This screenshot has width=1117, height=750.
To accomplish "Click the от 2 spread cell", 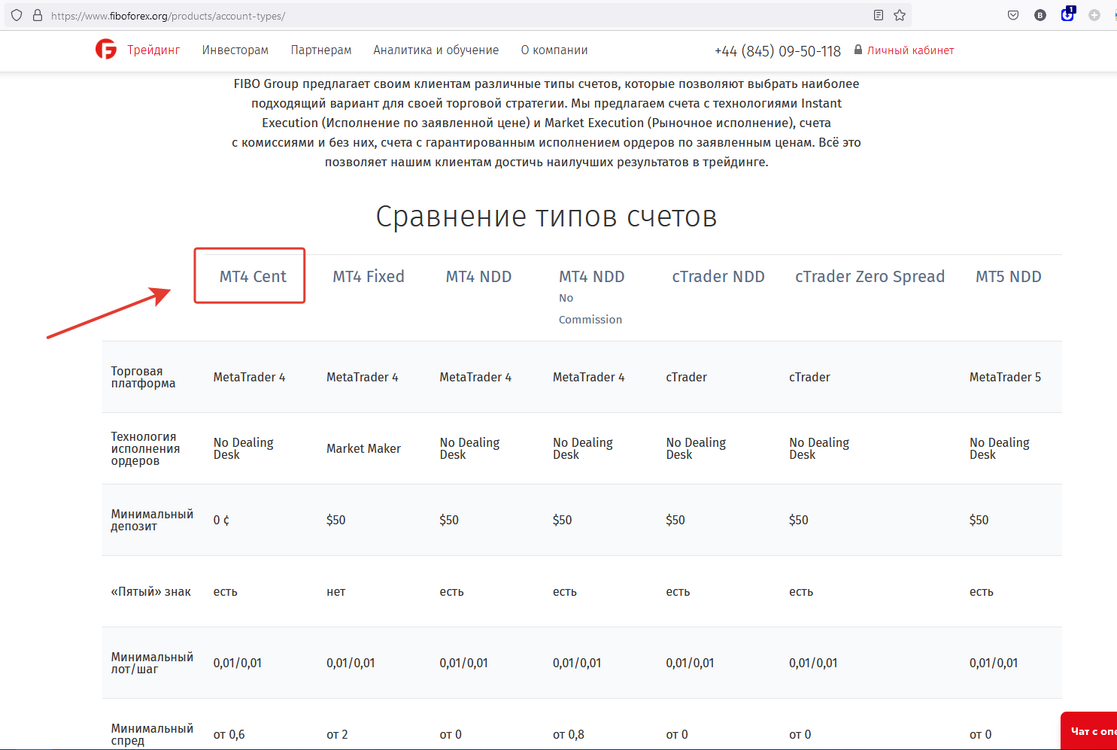I will [337, 734].
